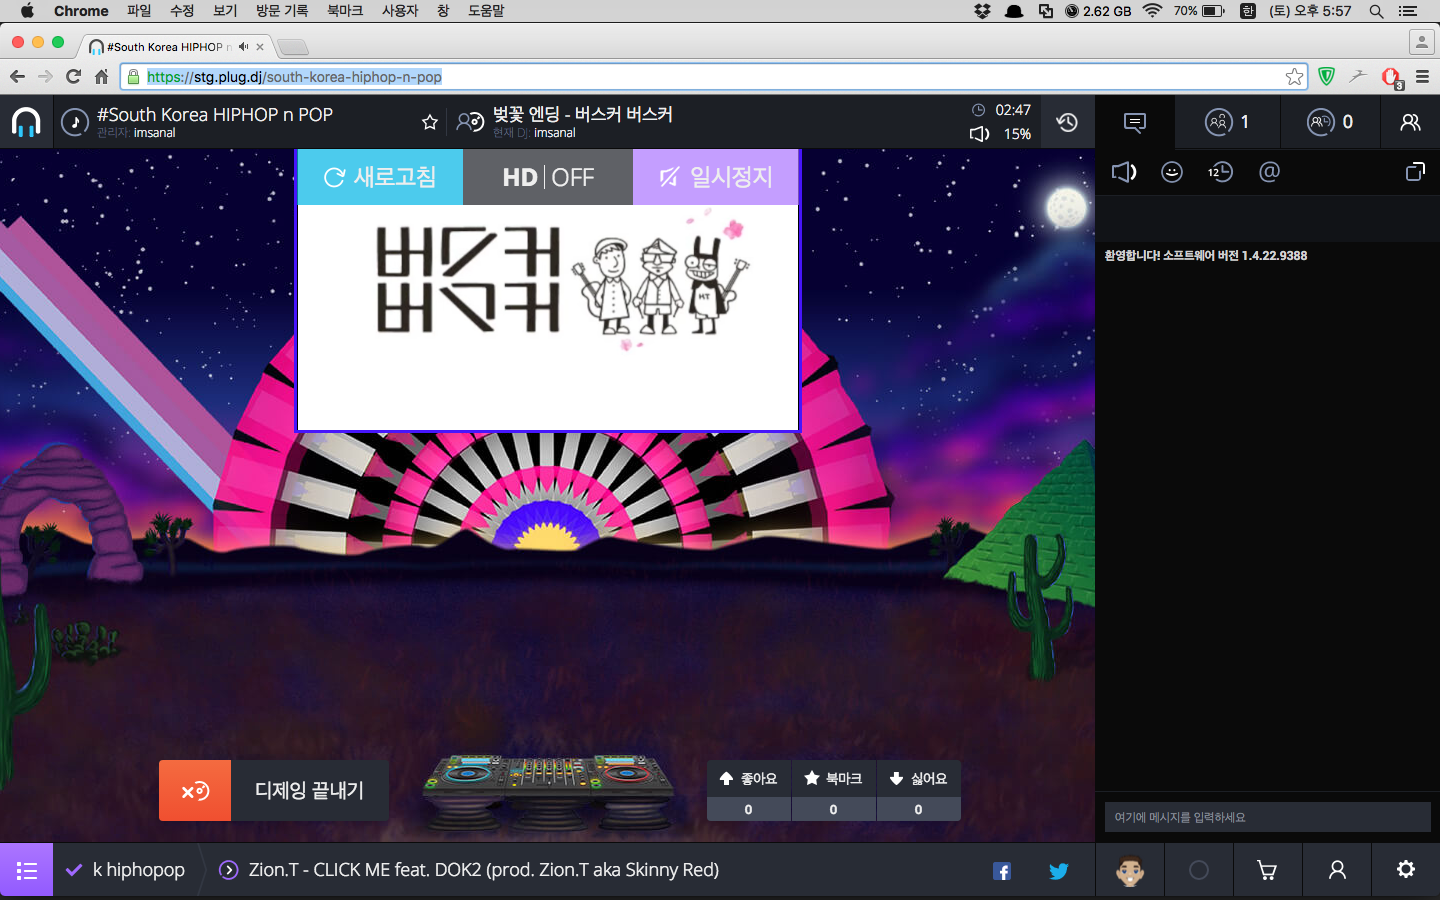Share the room on Twitter

[1059, 870]
